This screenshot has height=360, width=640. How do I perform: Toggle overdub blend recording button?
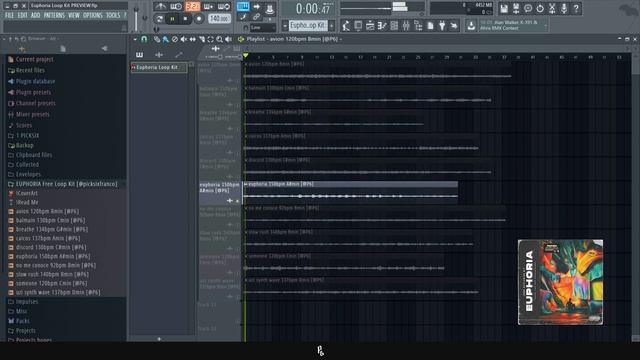[x=208, y=7]
